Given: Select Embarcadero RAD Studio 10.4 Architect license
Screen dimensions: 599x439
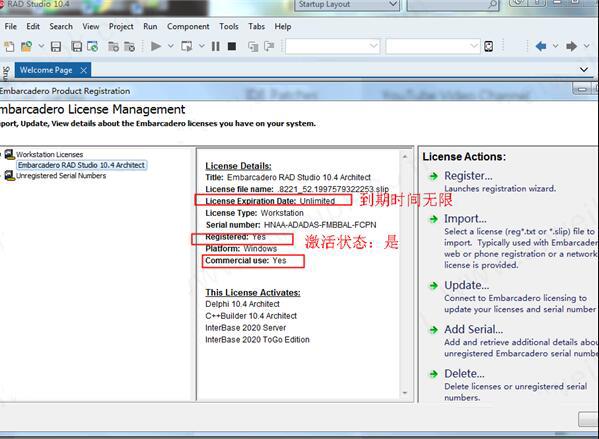Looking at the screenshot, I should pos(81,165).
